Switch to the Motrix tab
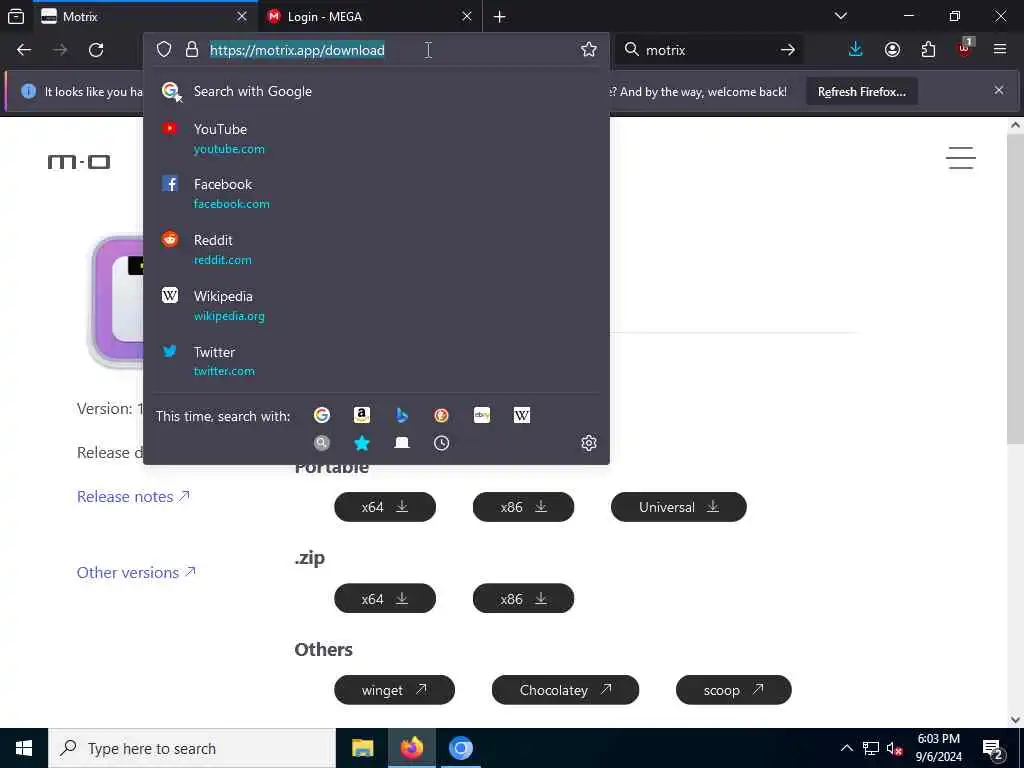The width and height of the screenshot is (1024, 768). 144,17
